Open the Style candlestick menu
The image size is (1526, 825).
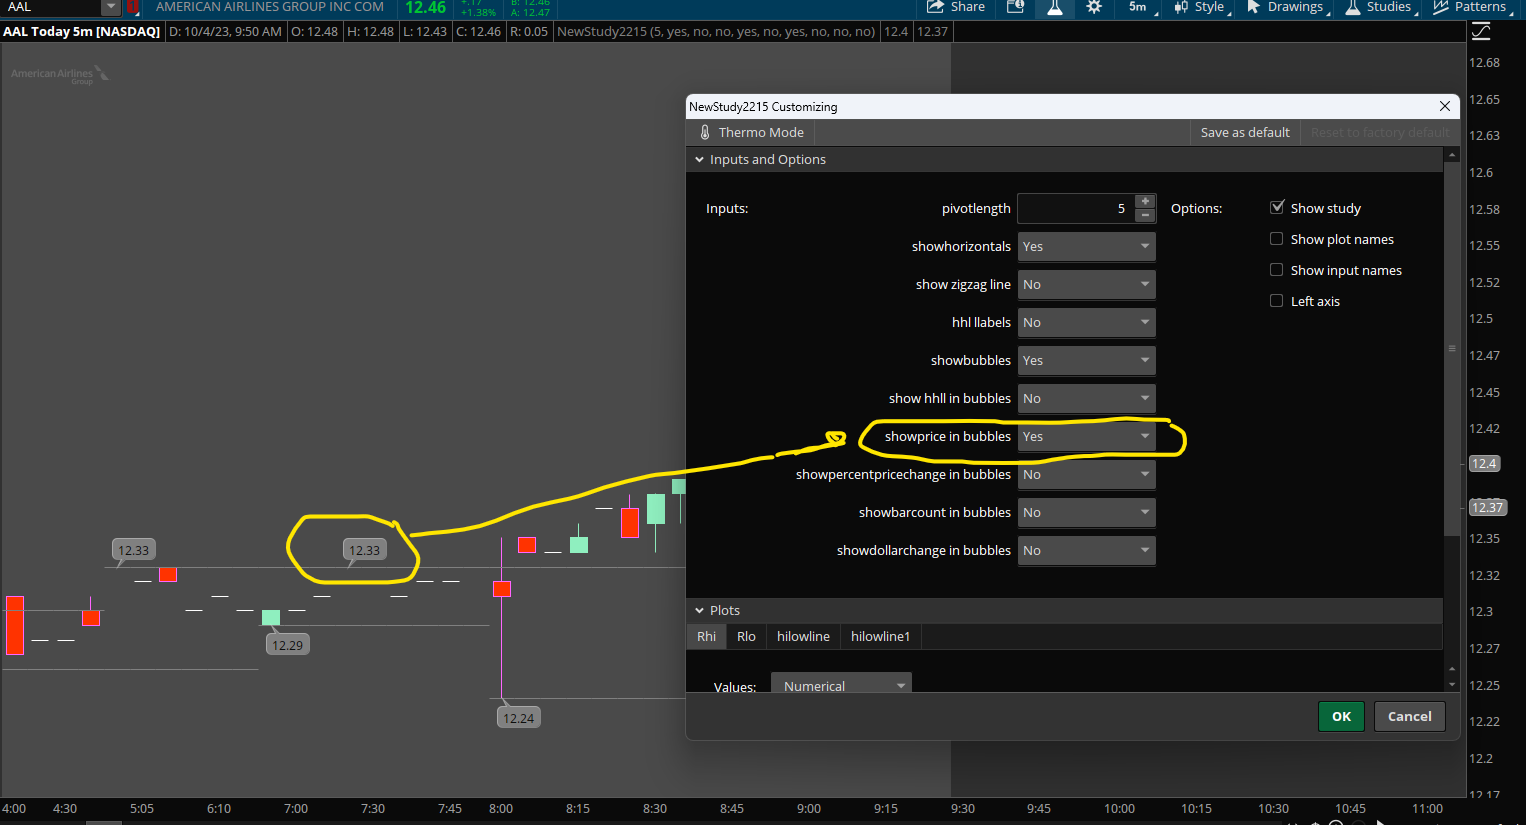pos(1200,7)
